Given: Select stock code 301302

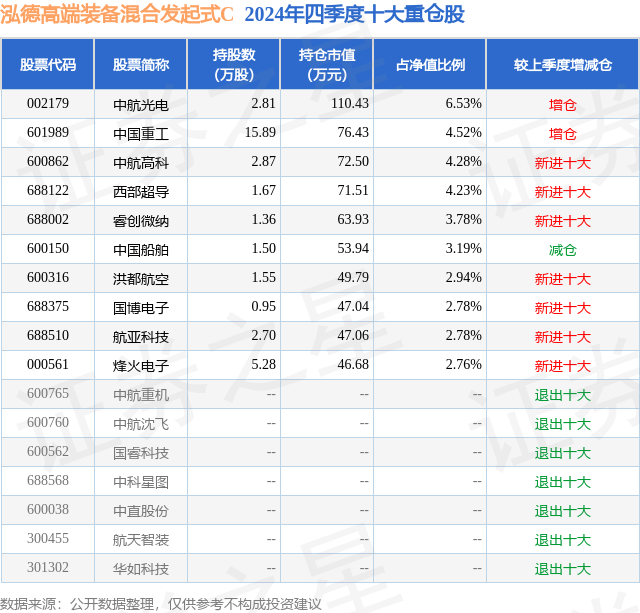Looking at the screenshot, I should click(48, 567).
